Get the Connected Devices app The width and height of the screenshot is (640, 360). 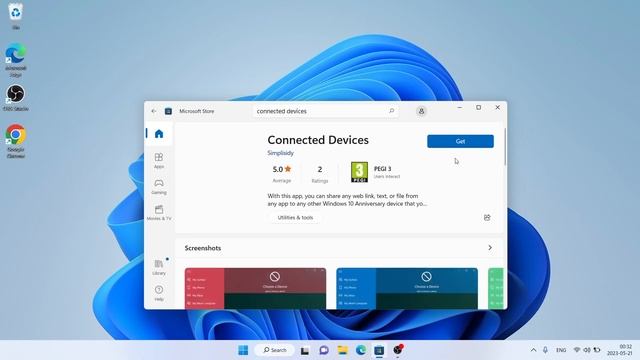[460, 141]
